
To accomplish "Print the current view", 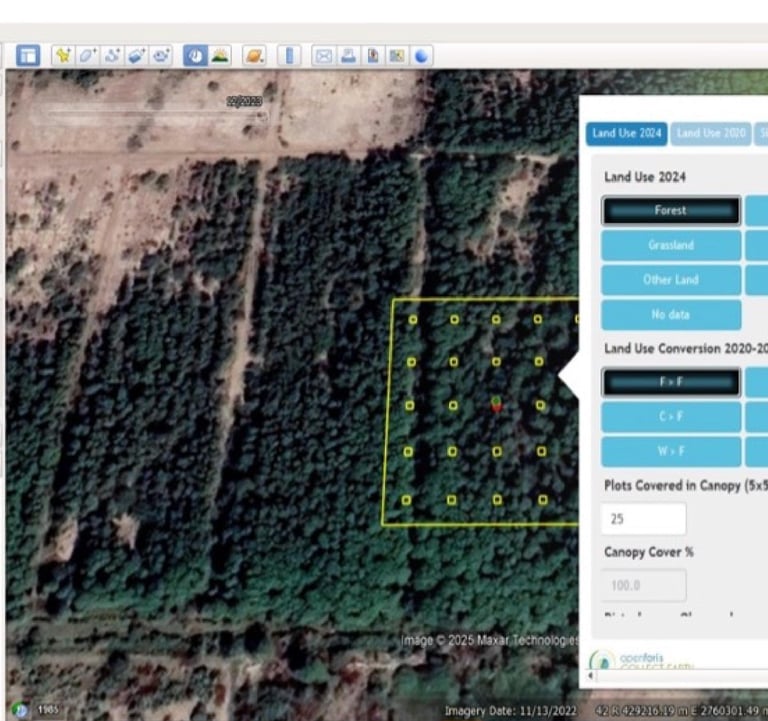I will tap(348, 55).
